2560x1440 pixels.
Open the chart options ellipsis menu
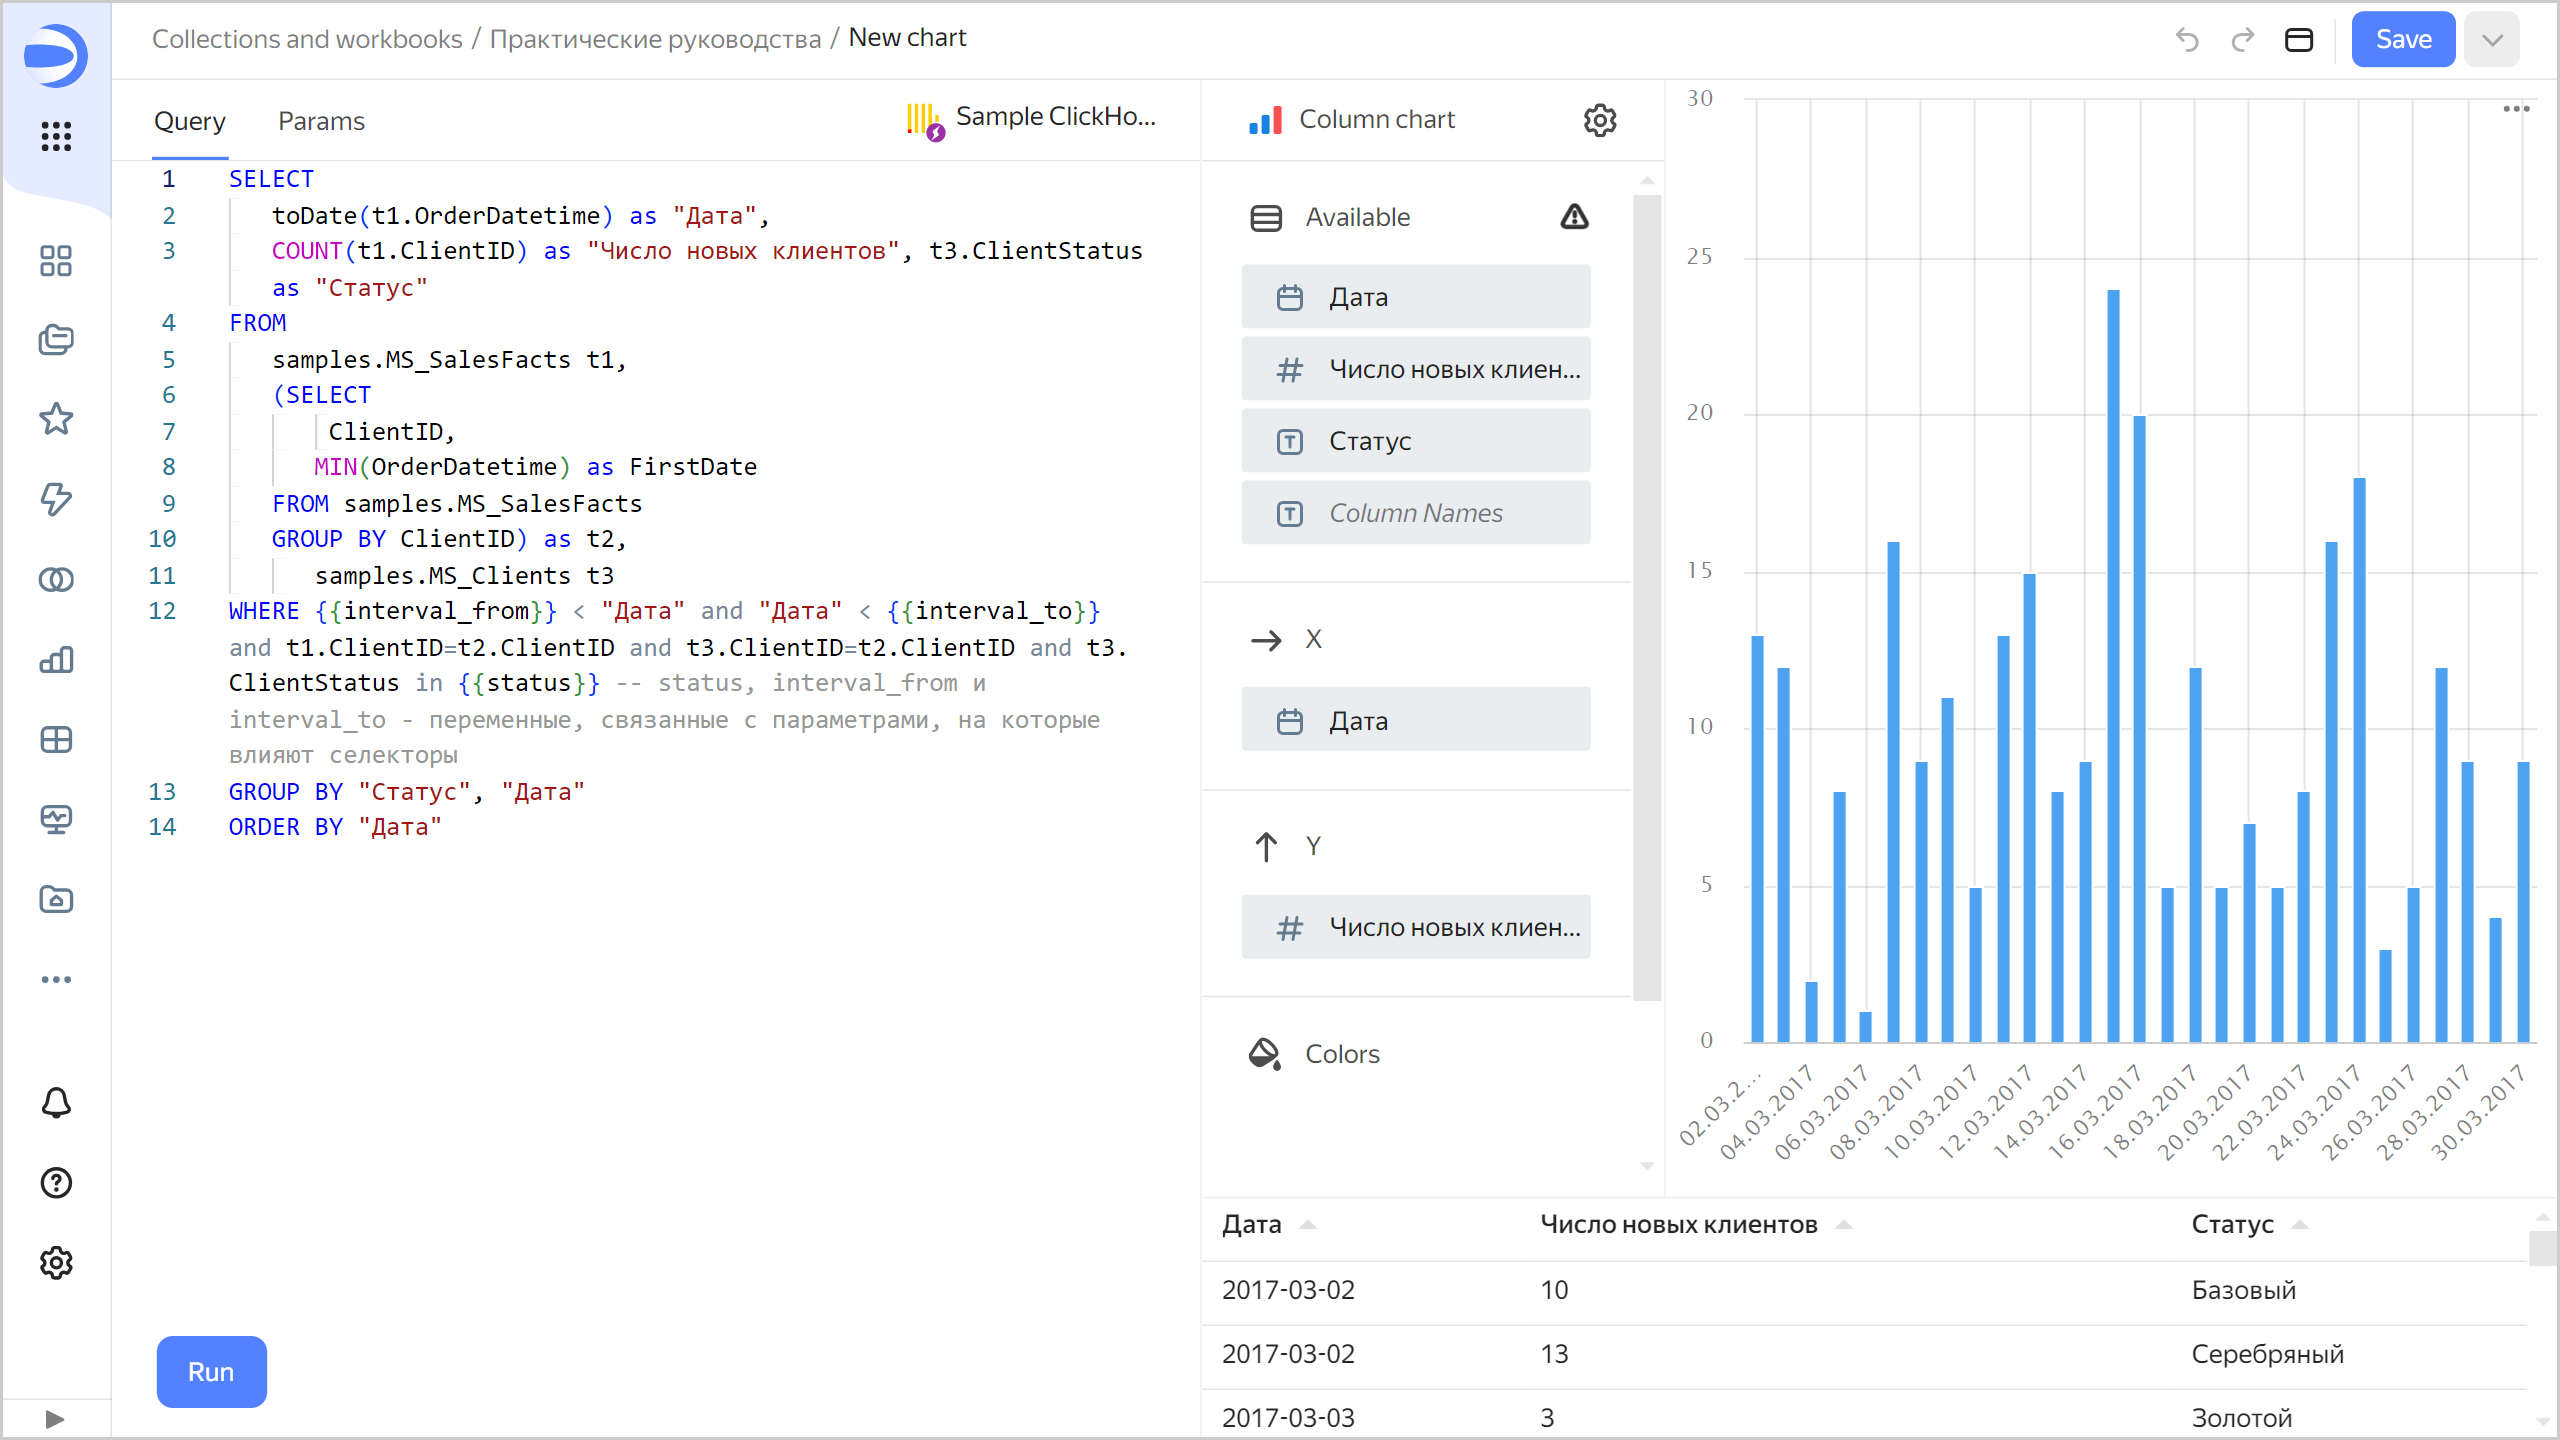pyautogui.click(x=2518, y=108)
